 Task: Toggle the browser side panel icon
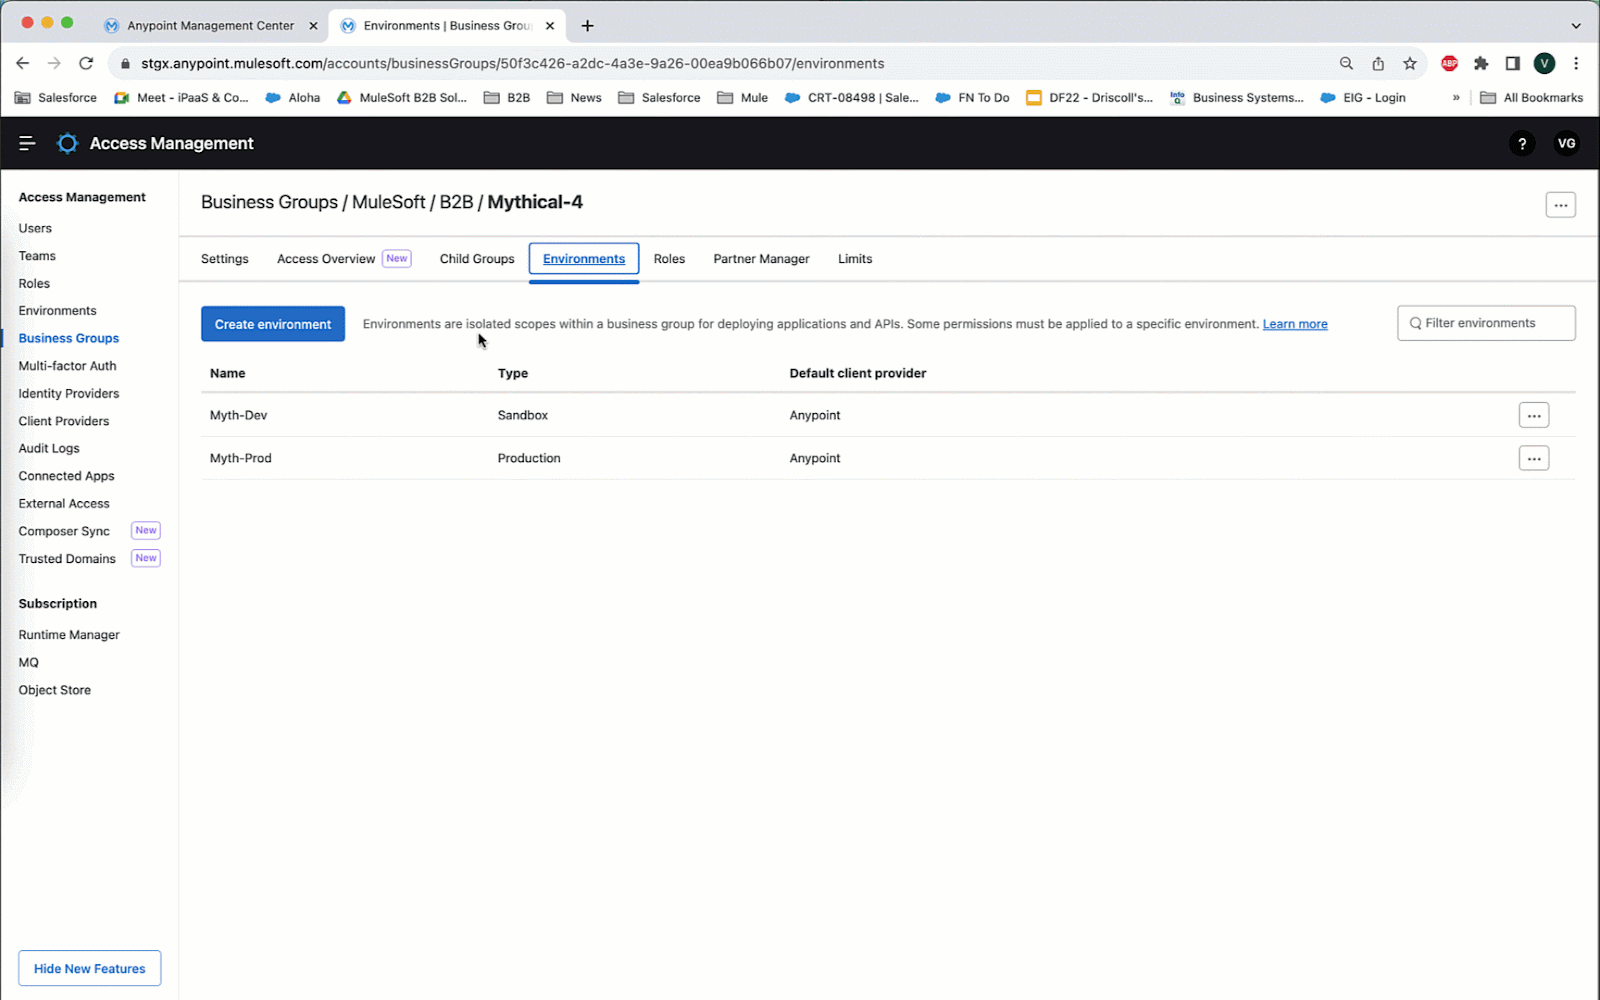click(x=1512, y=63)
